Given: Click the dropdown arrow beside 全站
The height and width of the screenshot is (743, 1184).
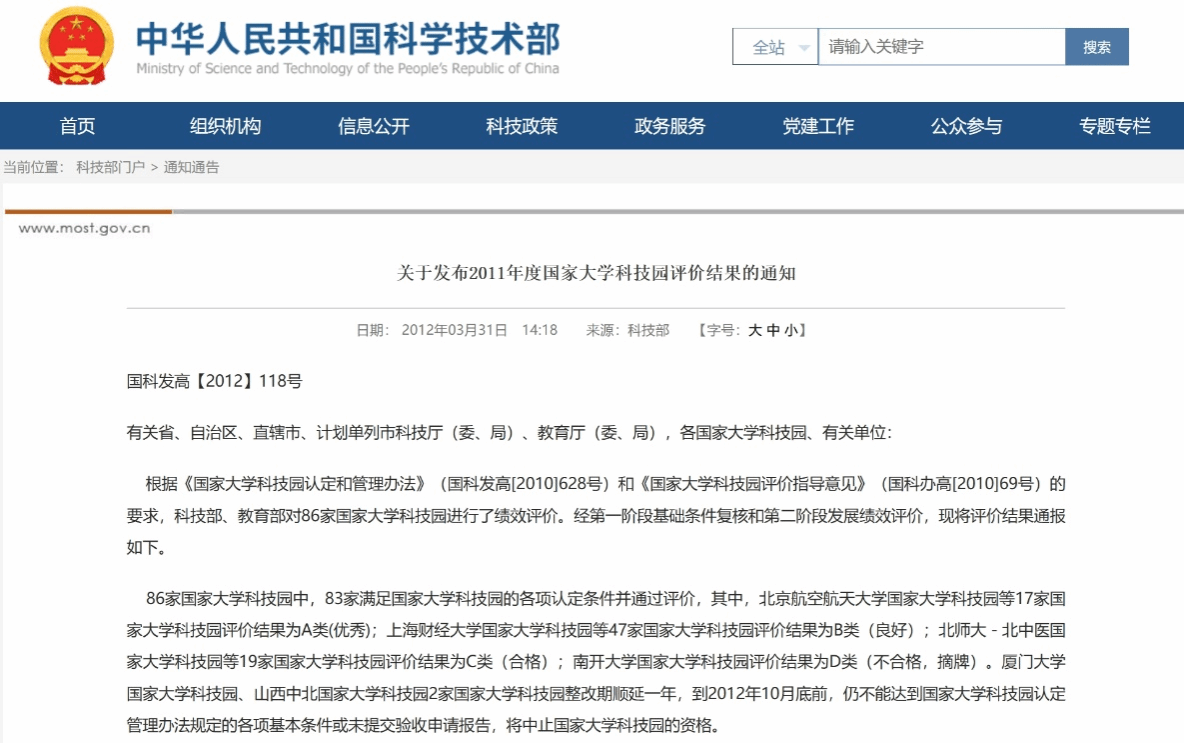Looking at the screenshot, I should (x=804, y=48).
